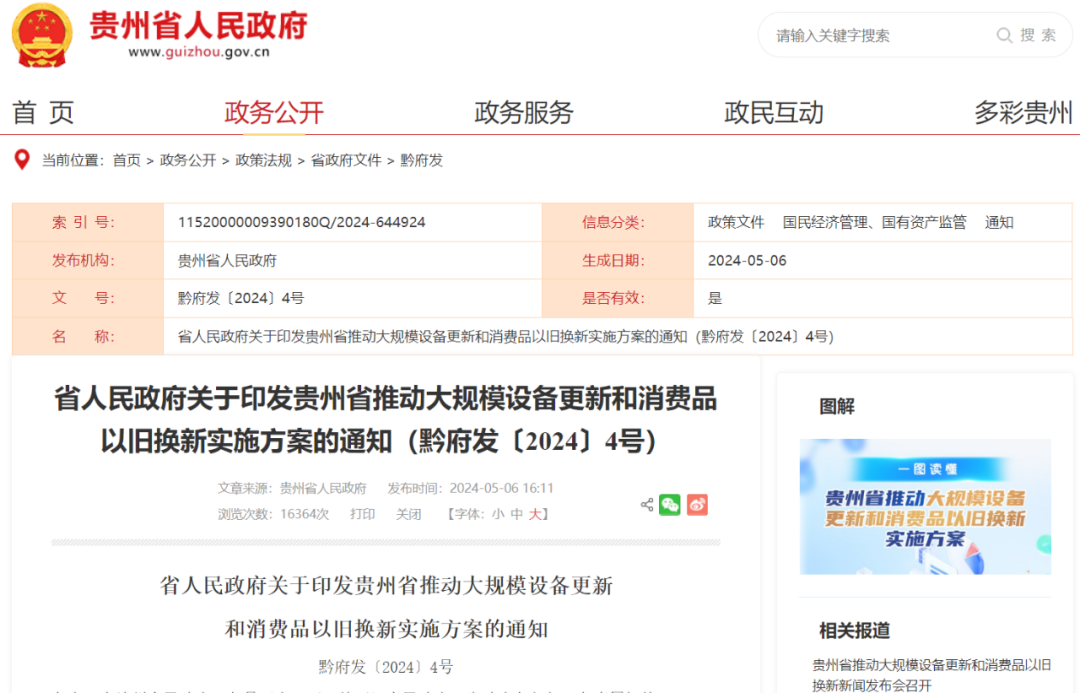Click the 打印 print link
Screen dimensions: 1080x693
362,514
